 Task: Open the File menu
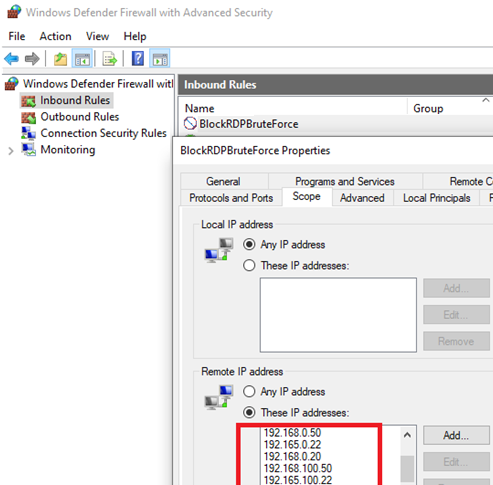pos(17,36)
